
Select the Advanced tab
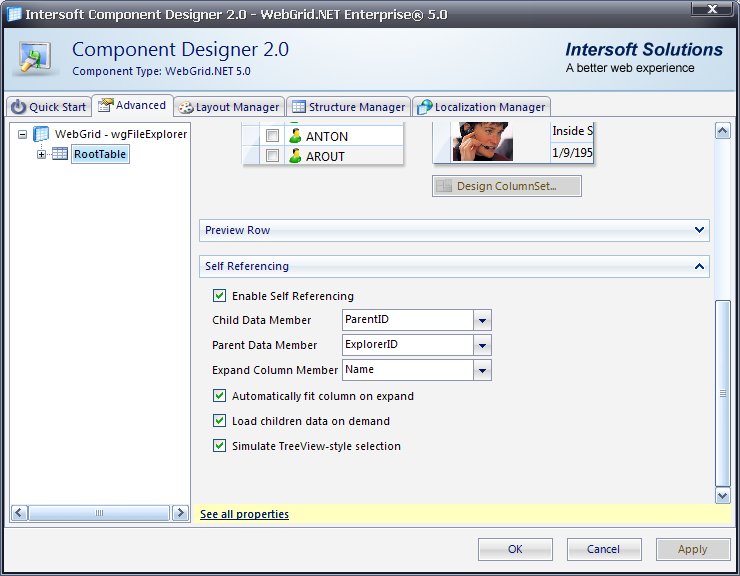coord(133,105)
